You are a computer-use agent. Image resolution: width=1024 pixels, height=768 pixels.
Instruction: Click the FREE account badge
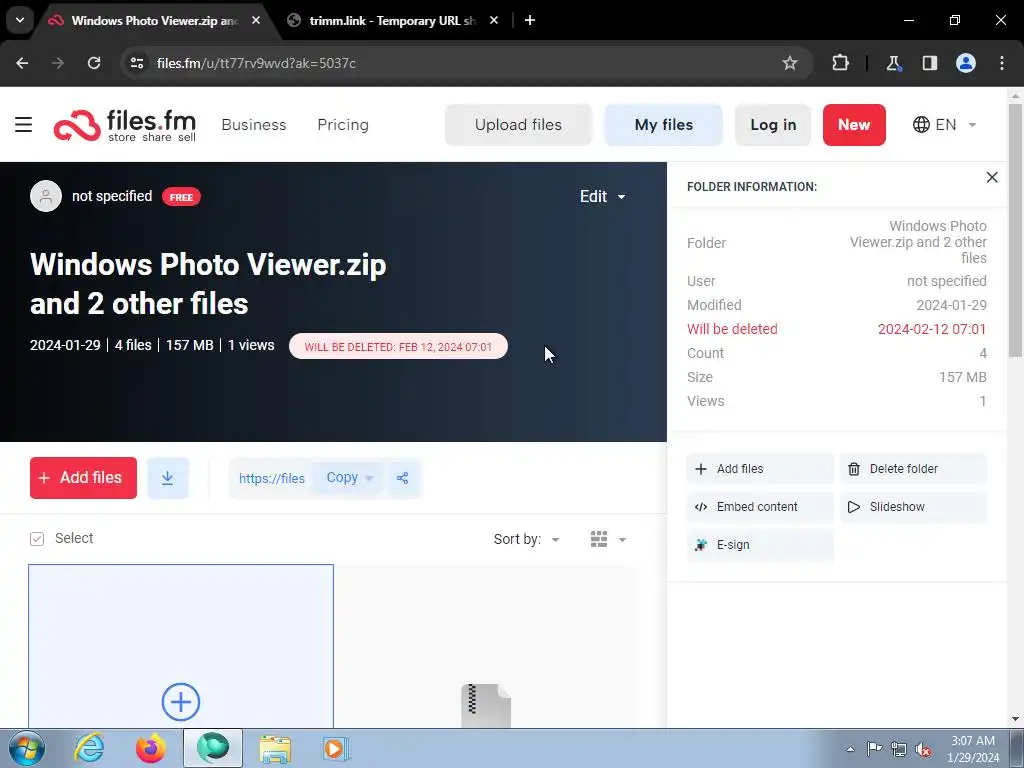[x=181, y=197]
